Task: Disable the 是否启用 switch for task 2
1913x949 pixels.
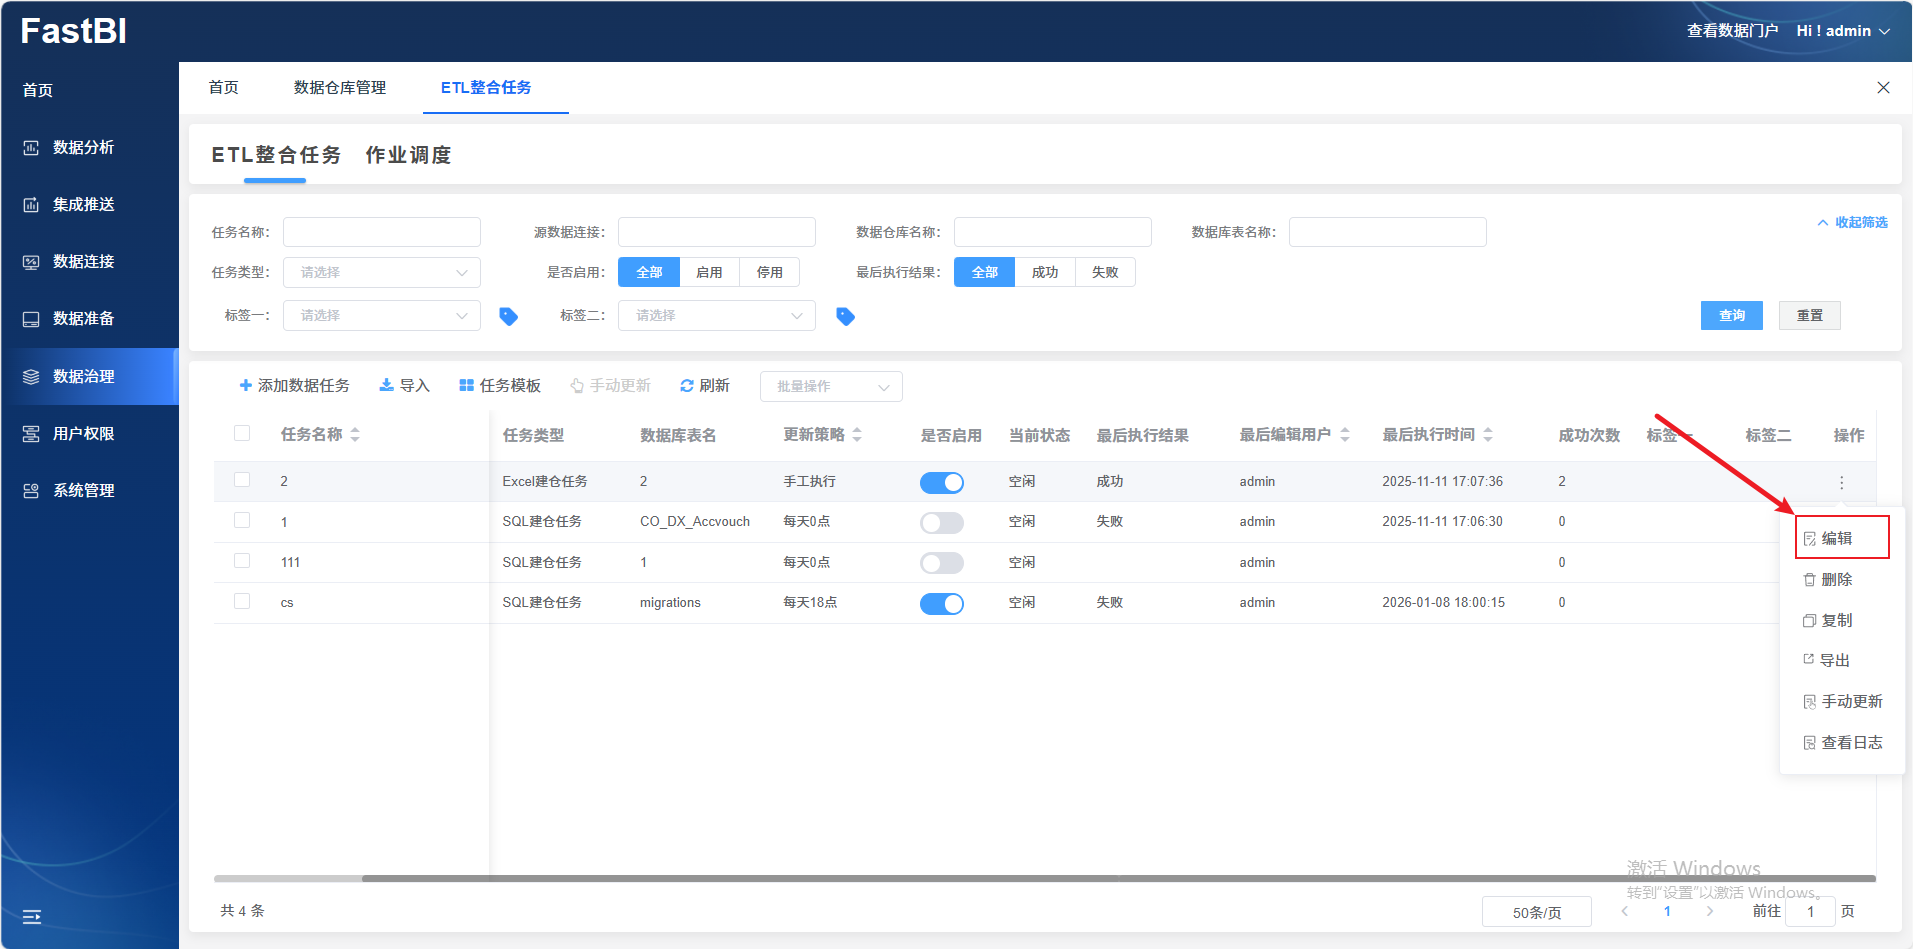Action: (x=941, y=482)
